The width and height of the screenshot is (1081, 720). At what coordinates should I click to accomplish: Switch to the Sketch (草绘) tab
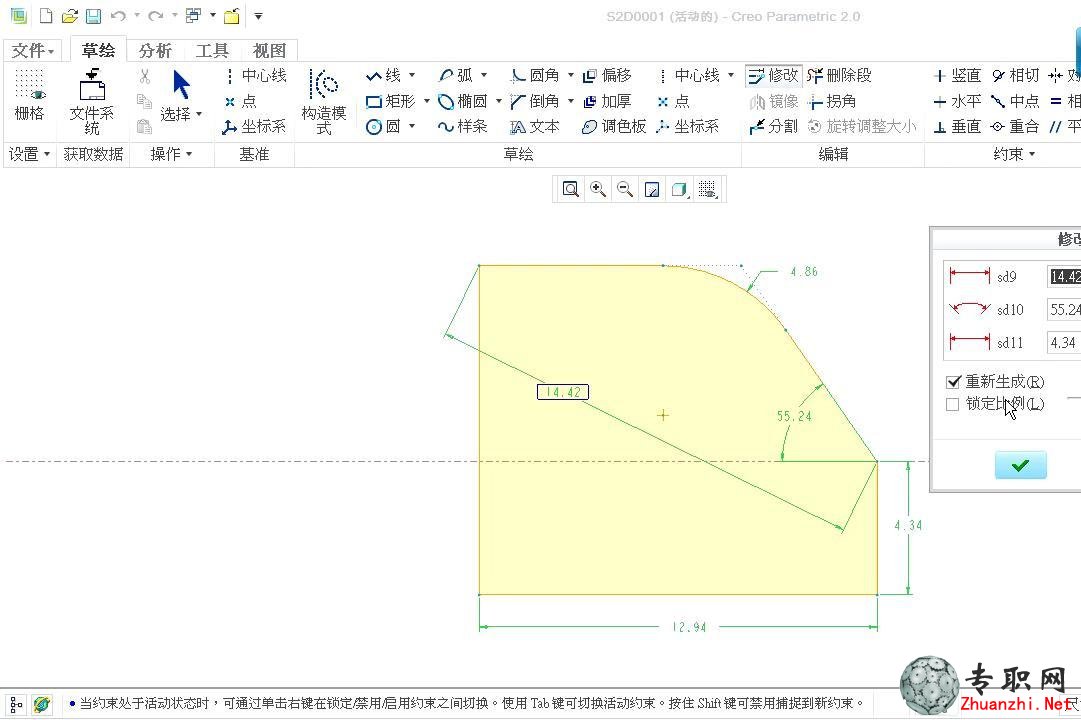pos(98,50)
